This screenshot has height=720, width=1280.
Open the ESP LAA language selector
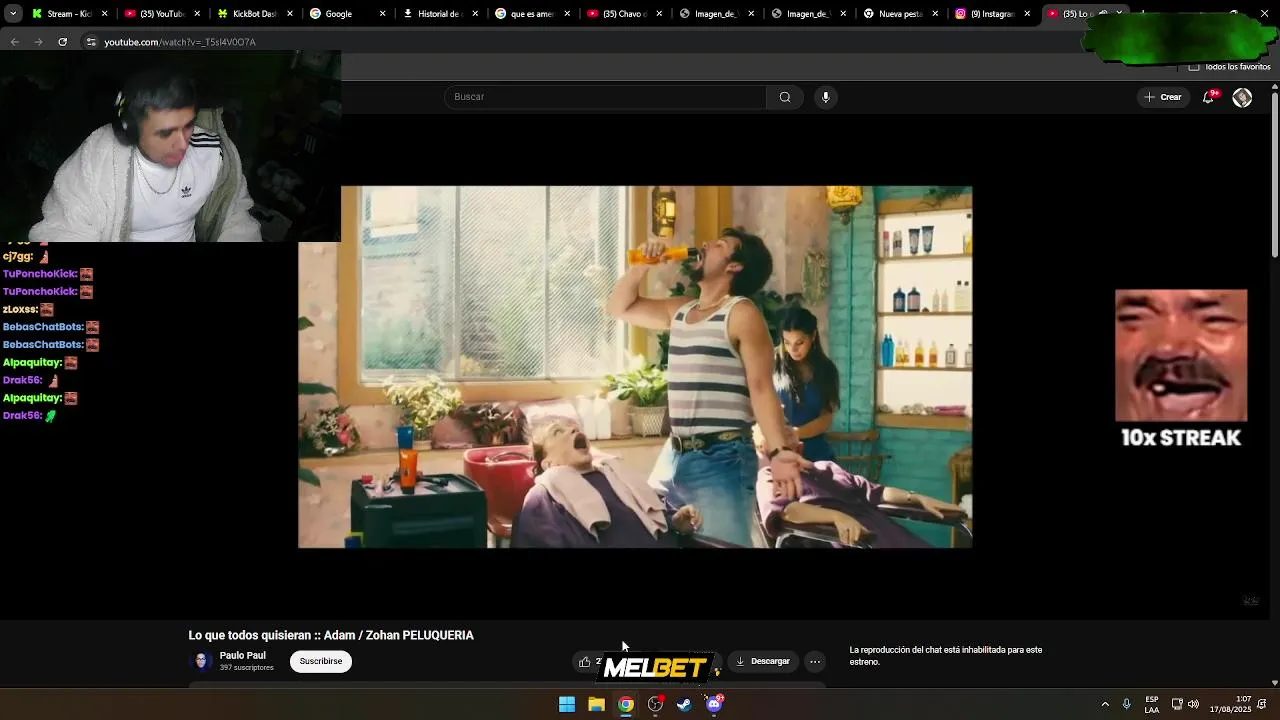(x=1152, y=704)
